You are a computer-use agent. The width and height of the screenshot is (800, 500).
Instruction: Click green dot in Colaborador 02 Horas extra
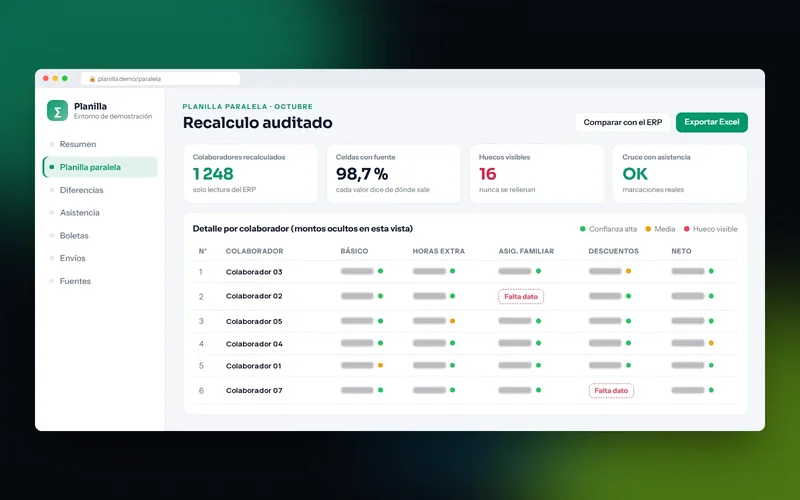pos(453,296)
